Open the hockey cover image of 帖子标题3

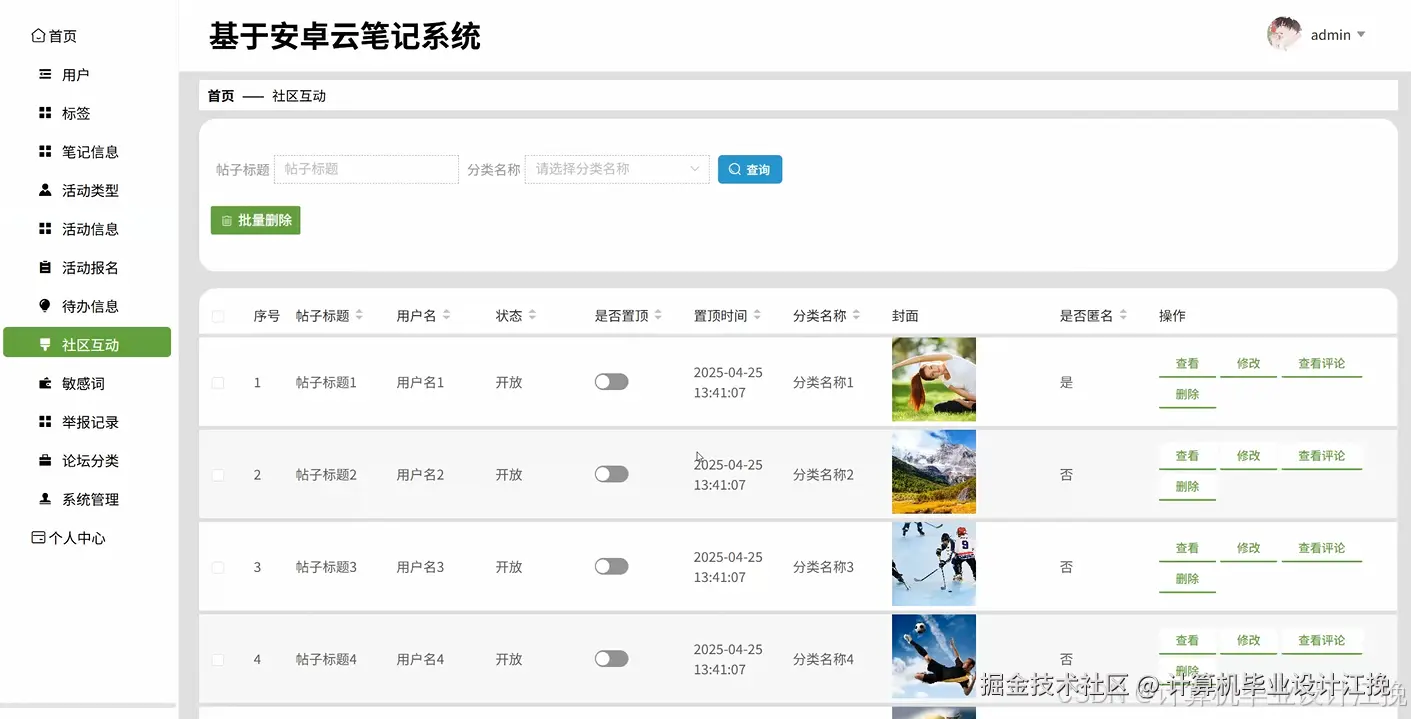(x=934, y=564)
